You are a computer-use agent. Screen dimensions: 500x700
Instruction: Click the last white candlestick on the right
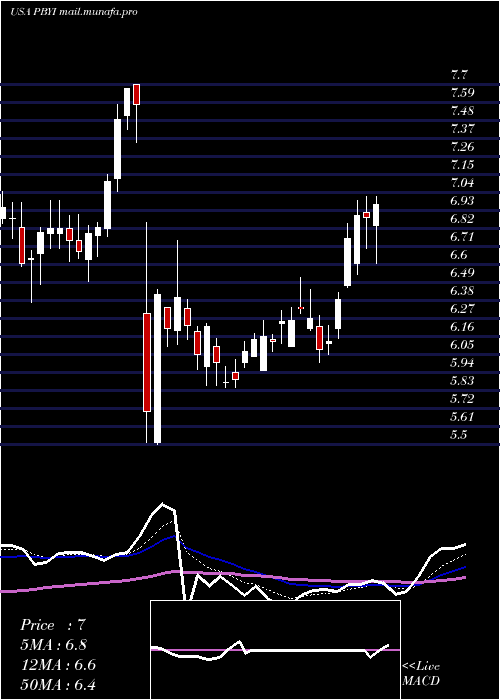point(376,215)
